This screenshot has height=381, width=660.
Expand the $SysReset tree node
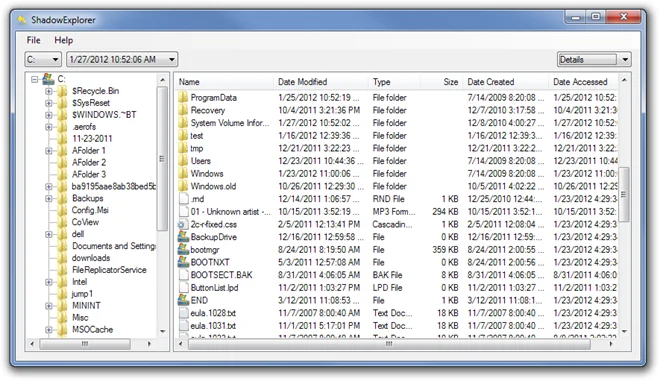tap(49, 103)
